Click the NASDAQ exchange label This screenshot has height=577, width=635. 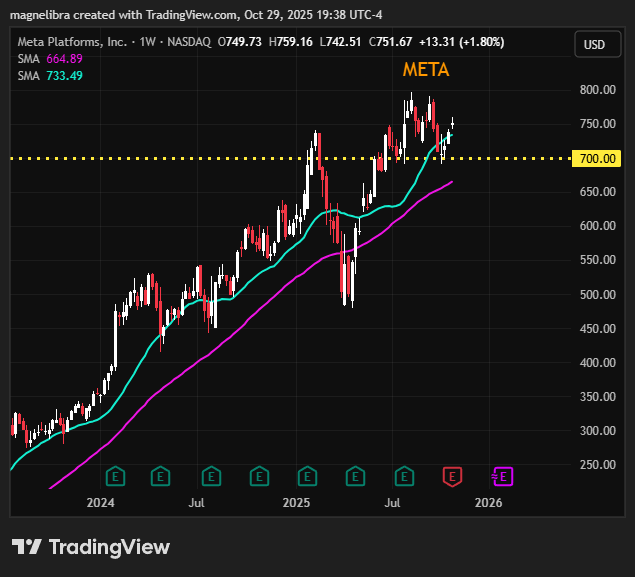(x=189, y=42)
